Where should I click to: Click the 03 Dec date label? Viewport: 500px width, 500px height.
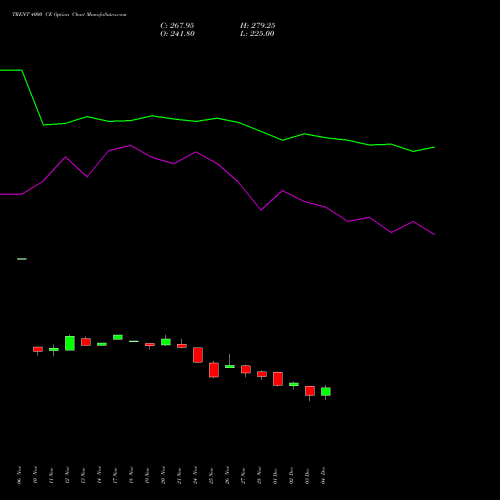(307, 475)
